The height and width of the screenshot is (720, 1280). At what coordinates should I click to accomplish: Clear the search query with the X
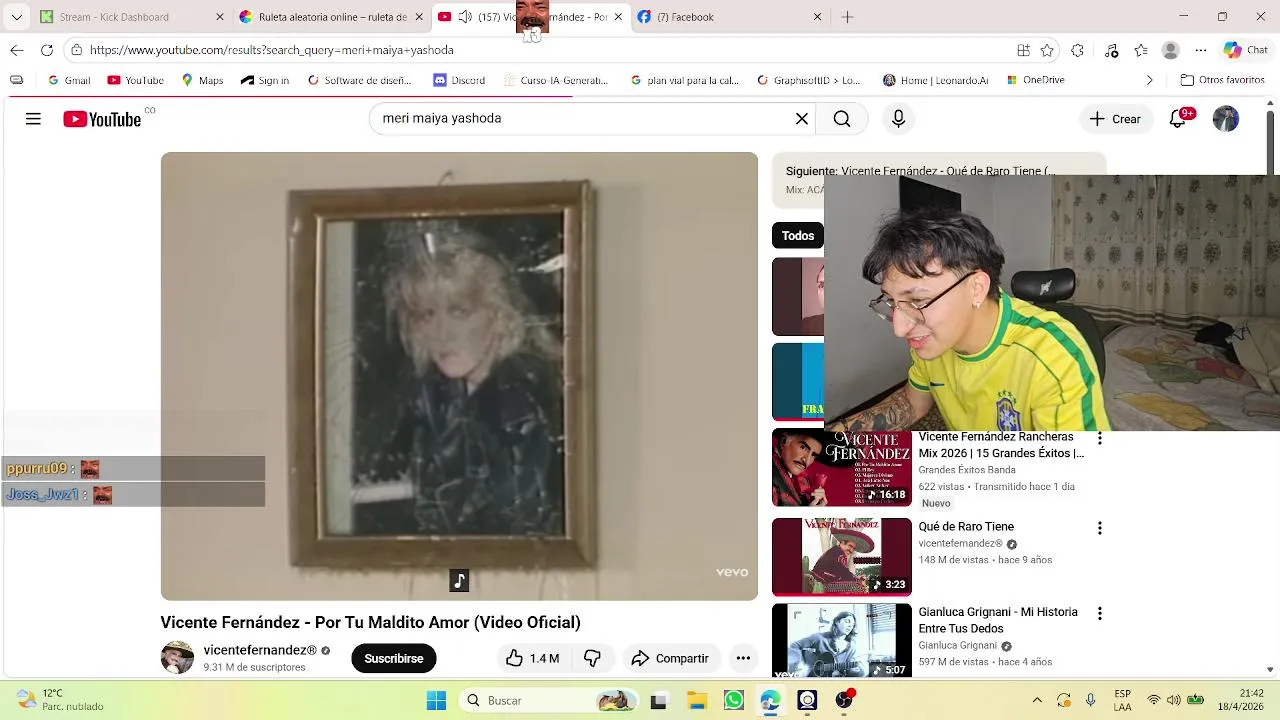tap(802, 119)
